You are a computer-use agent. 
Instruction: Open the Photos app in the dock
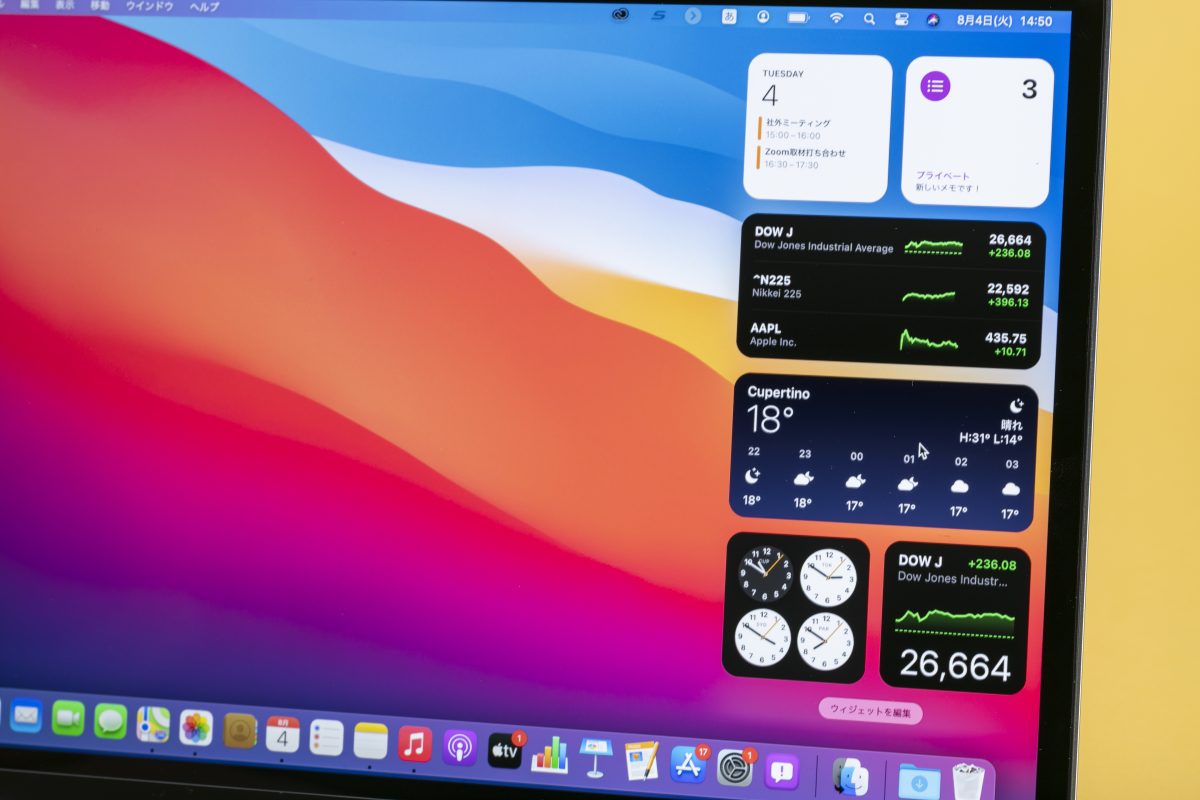[x=196, y=728]
